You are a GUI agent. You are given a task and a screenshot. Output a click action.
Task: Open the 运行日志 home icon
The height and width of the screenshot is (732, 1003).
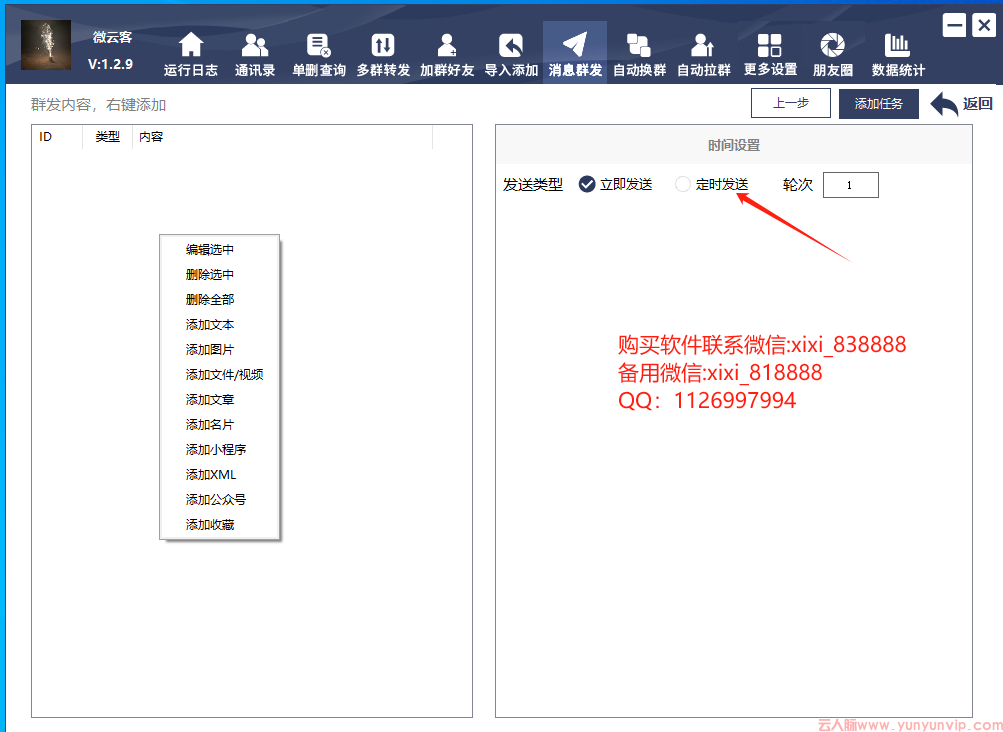point(191,45)
